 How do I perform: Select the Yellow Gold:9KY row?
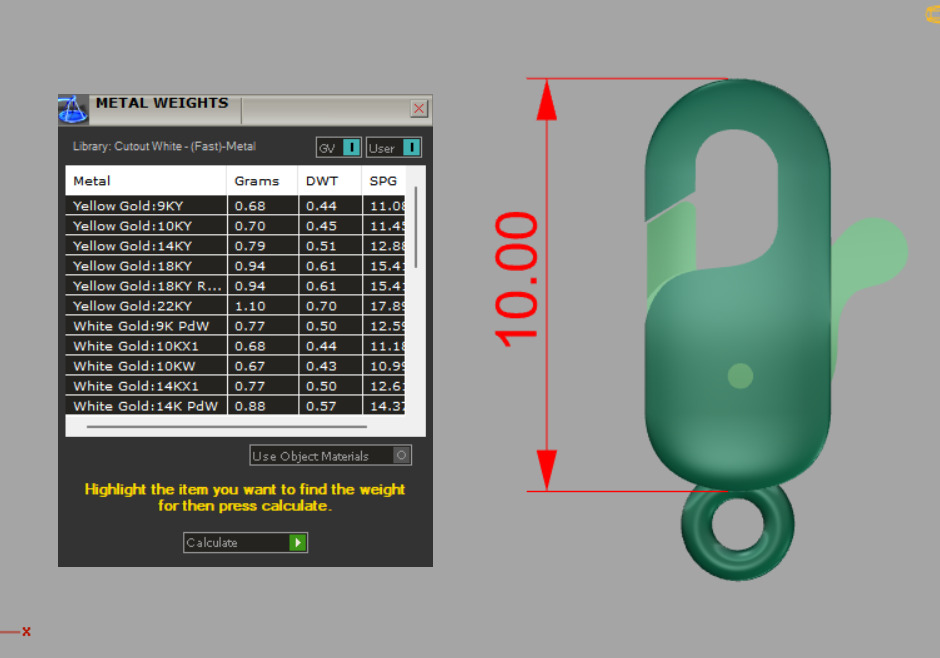235,206
